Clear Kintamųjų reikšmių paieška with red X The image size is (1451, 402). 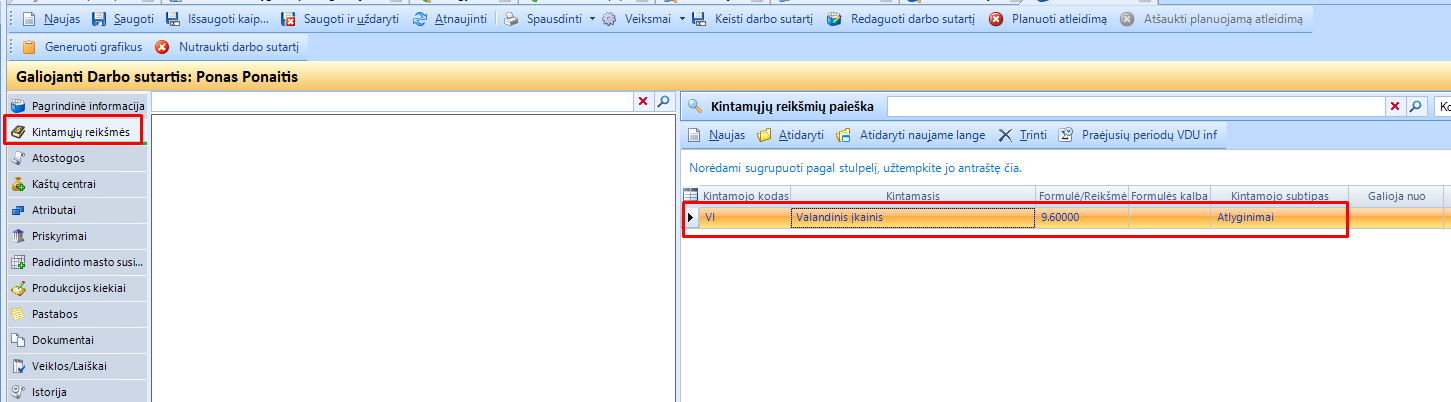click(x=1395, y=106)
